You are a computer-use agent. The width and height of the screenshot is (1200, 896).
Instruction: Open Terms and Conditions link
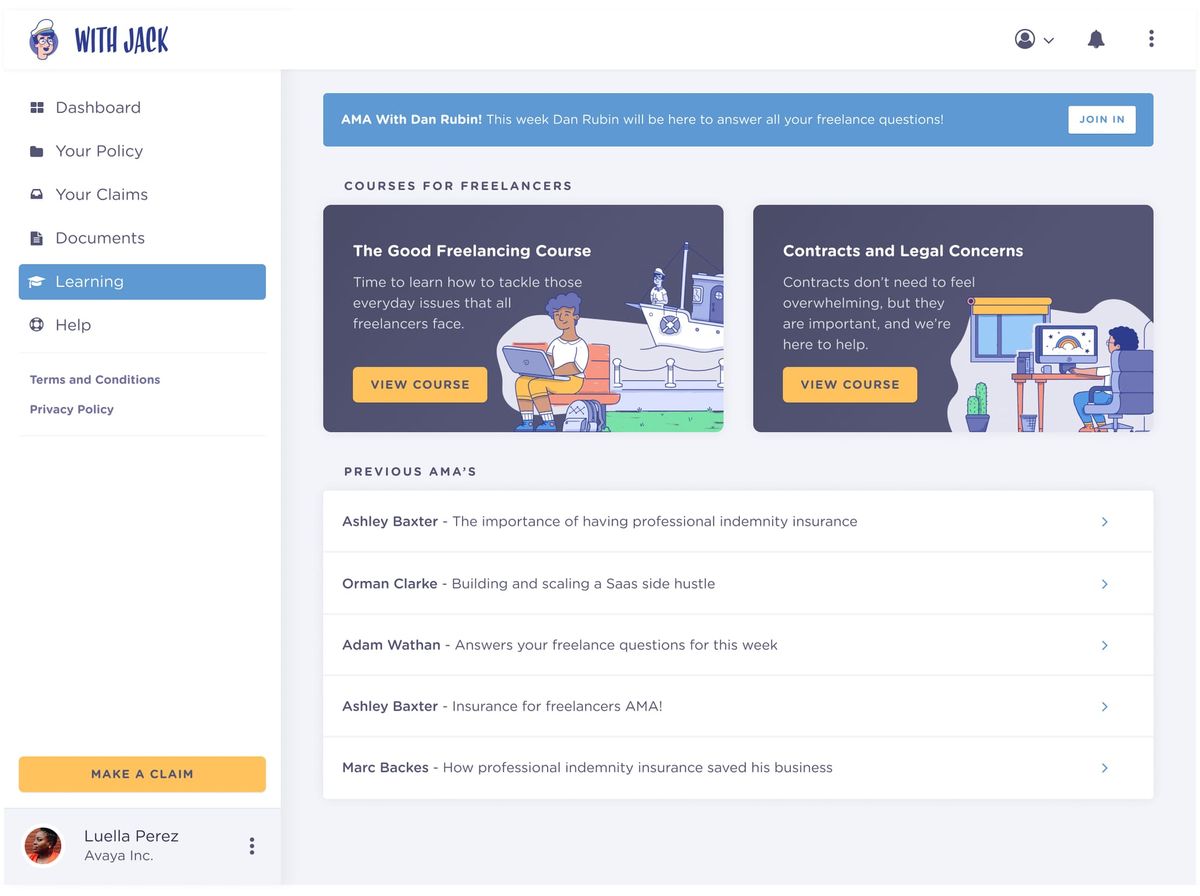click(x=95, y=380)
